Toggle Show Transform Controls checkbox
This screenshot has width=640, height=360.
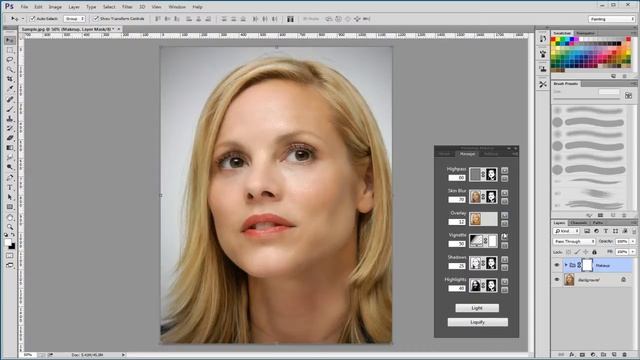point(96,19)
